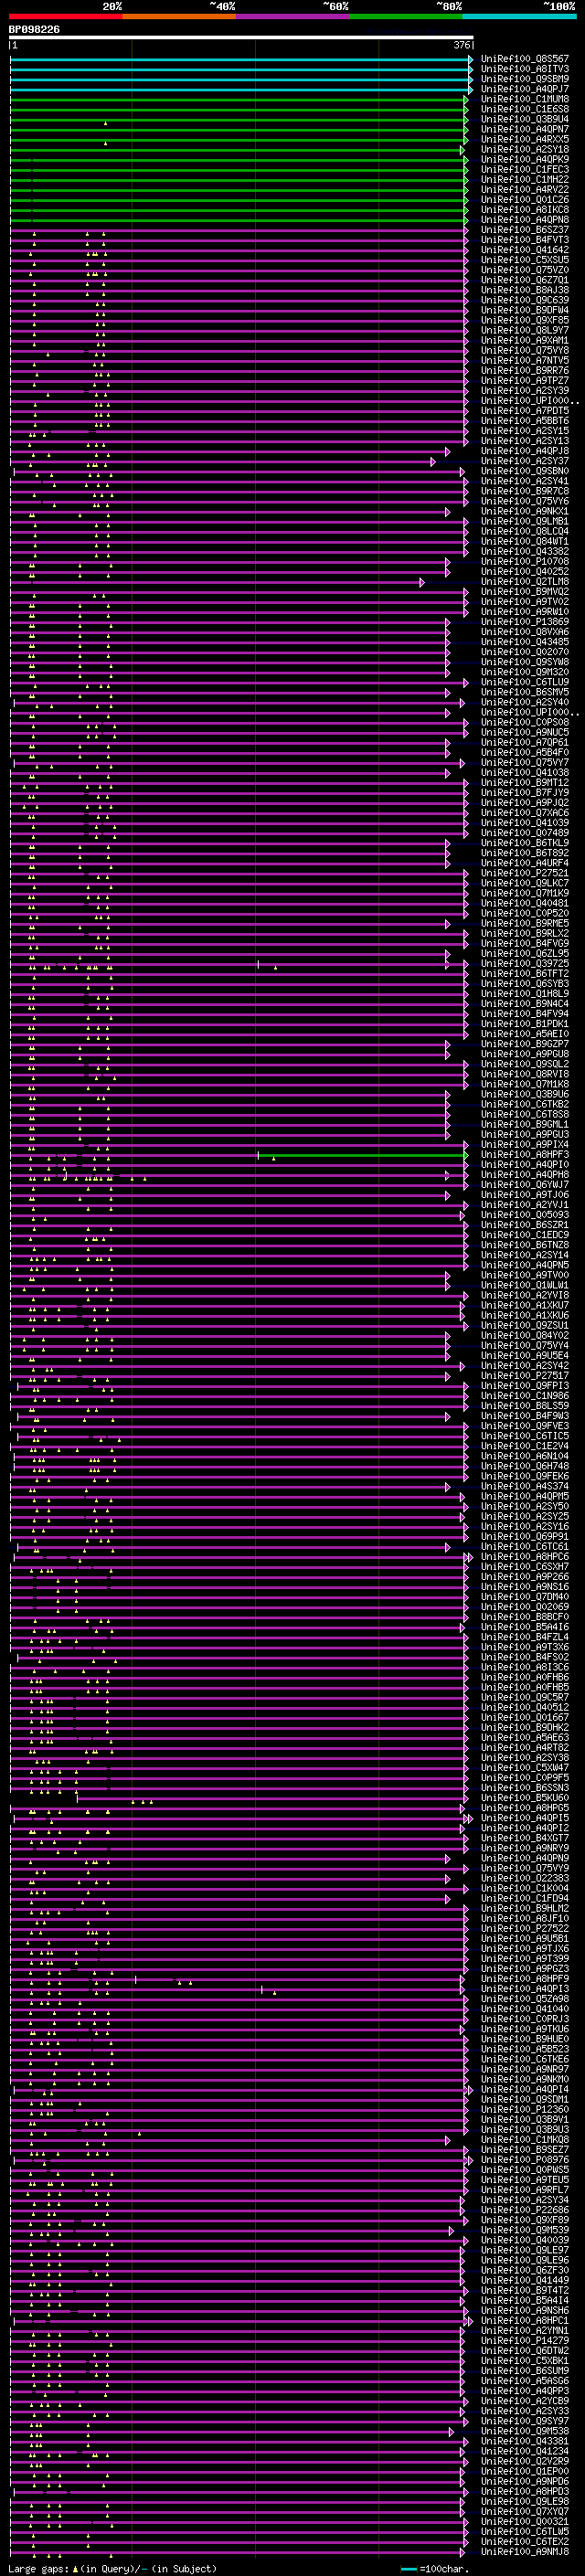Viewport: 585px width, 2576px height.
Task: Click label UniRef100_A4QPJ8
Action: click(x=525, y=451)
